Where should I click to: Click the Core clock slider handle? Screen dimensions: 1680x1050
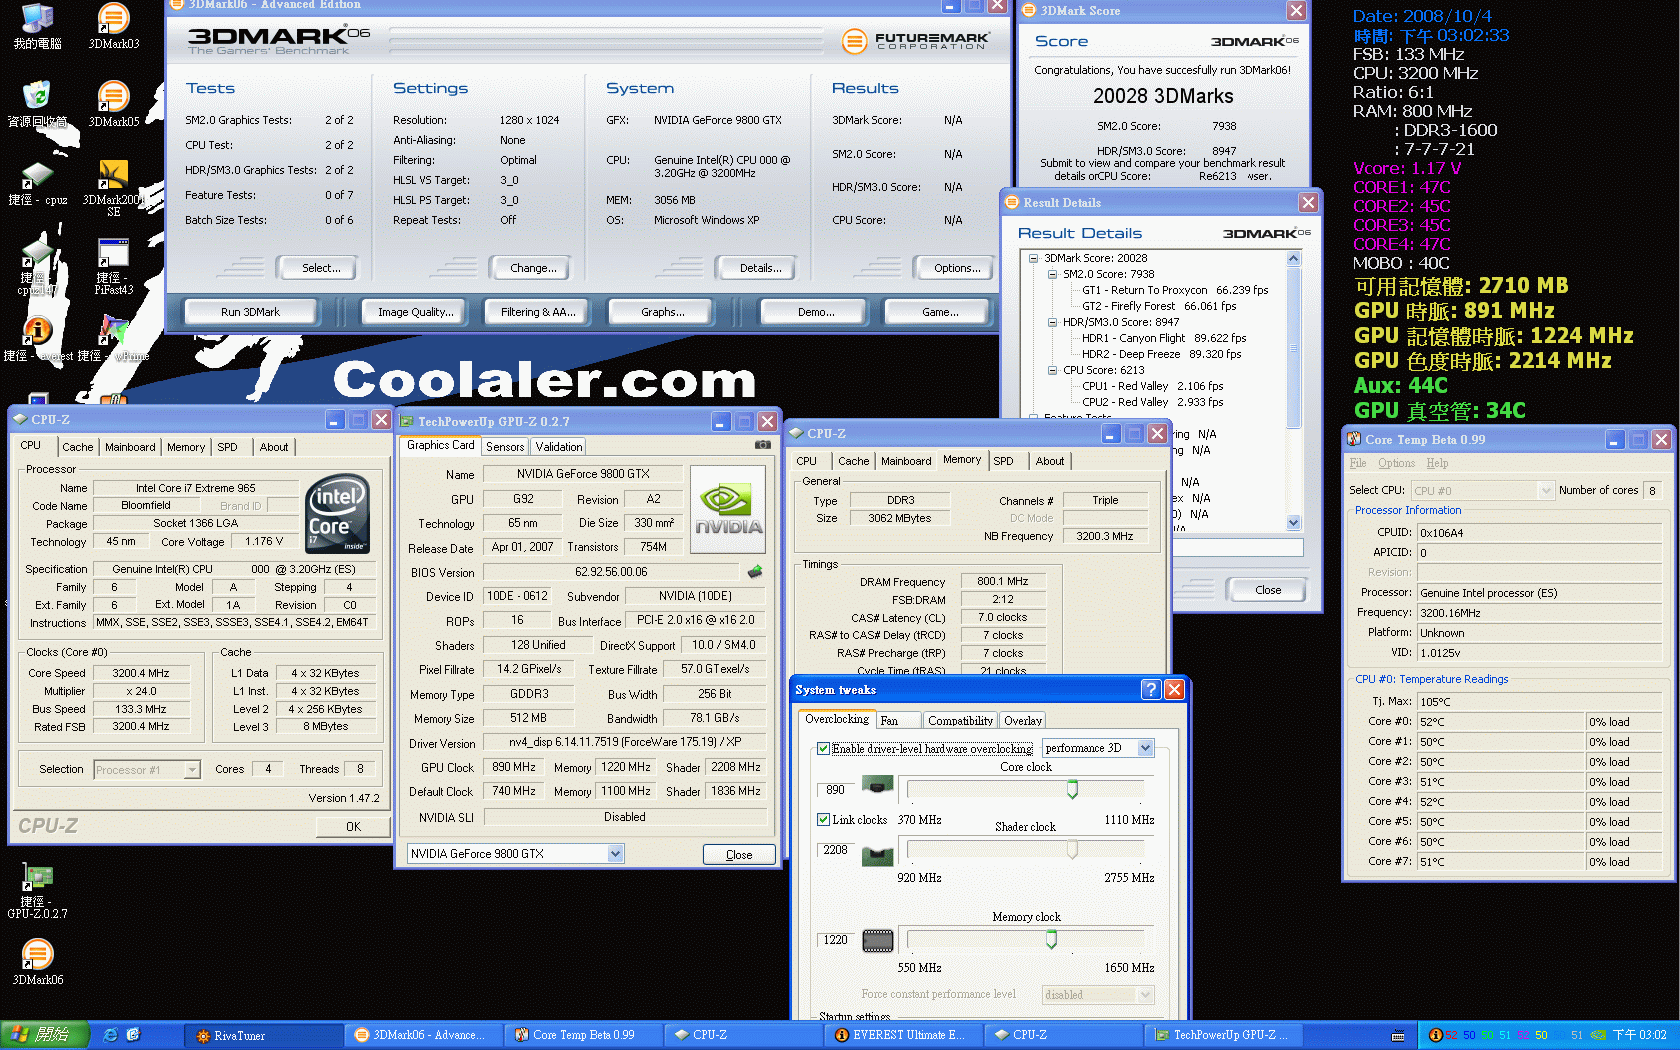tap(1072, 790)
